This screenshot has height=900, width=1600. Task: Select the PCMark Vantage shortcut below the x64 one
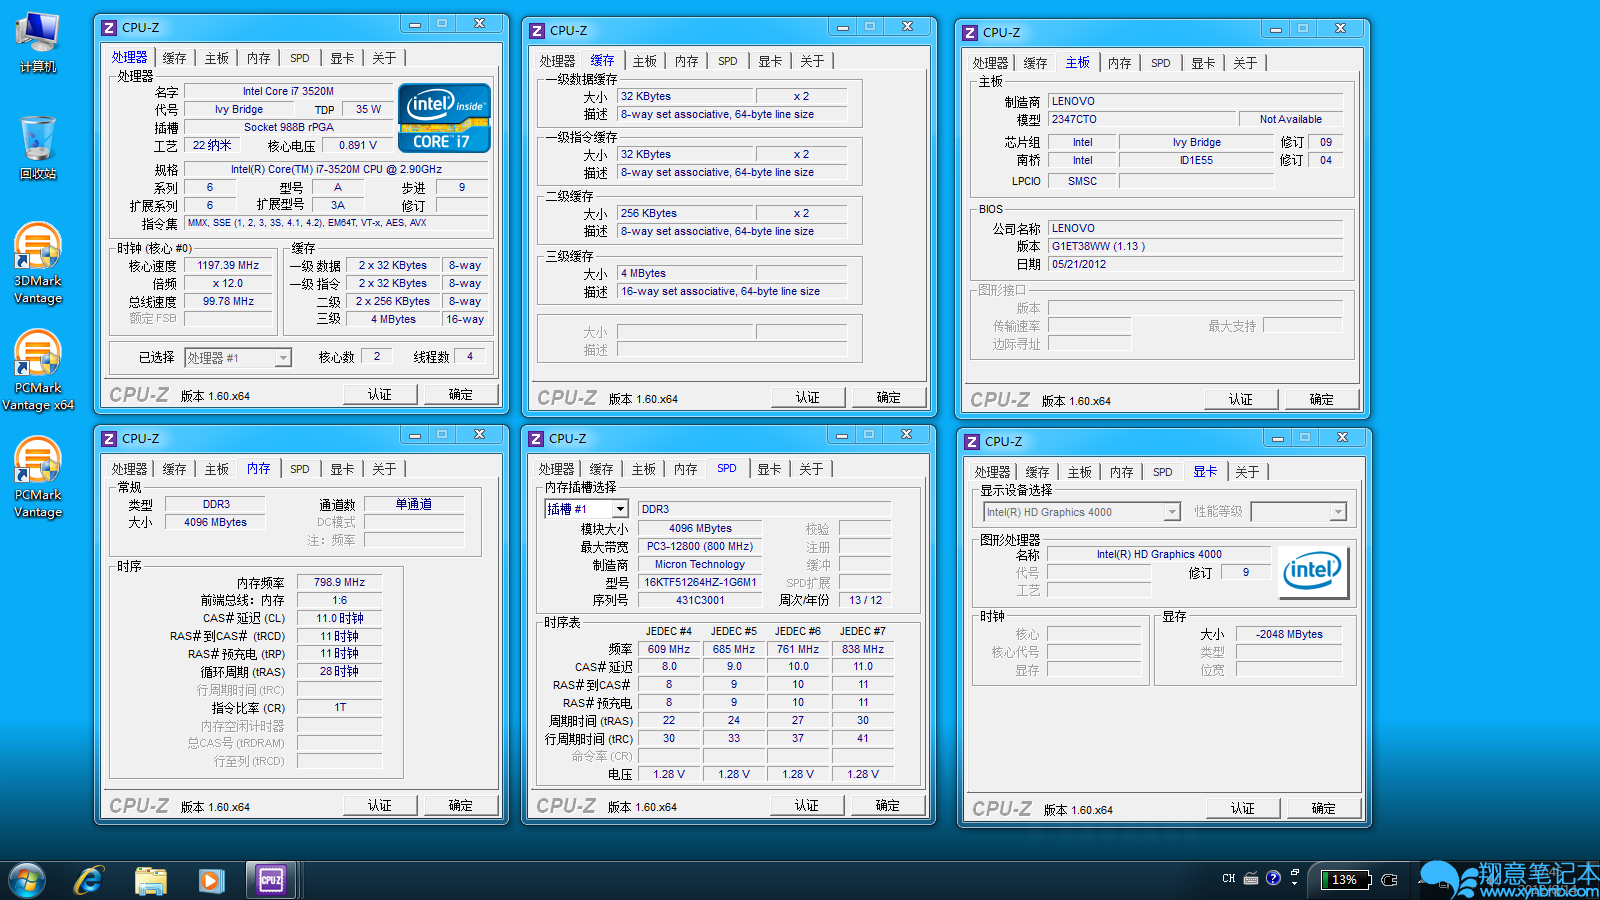[38, 477]
